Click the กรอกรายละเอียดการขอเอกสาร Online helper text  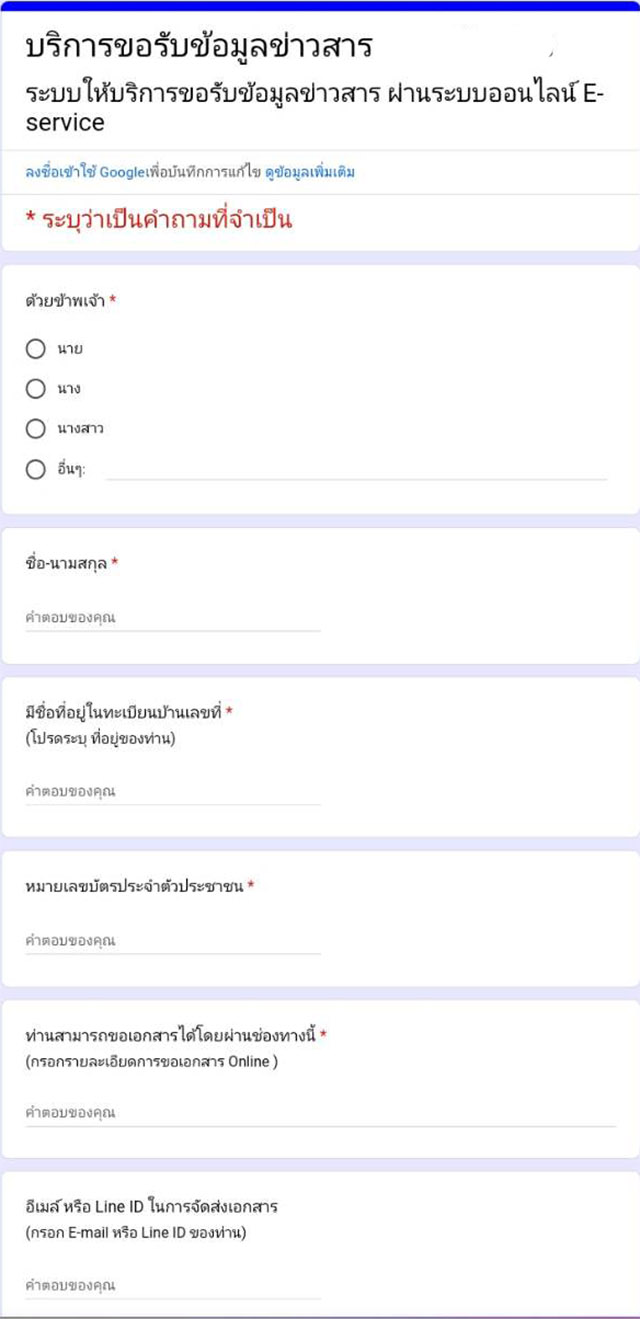coord(152,1062)
